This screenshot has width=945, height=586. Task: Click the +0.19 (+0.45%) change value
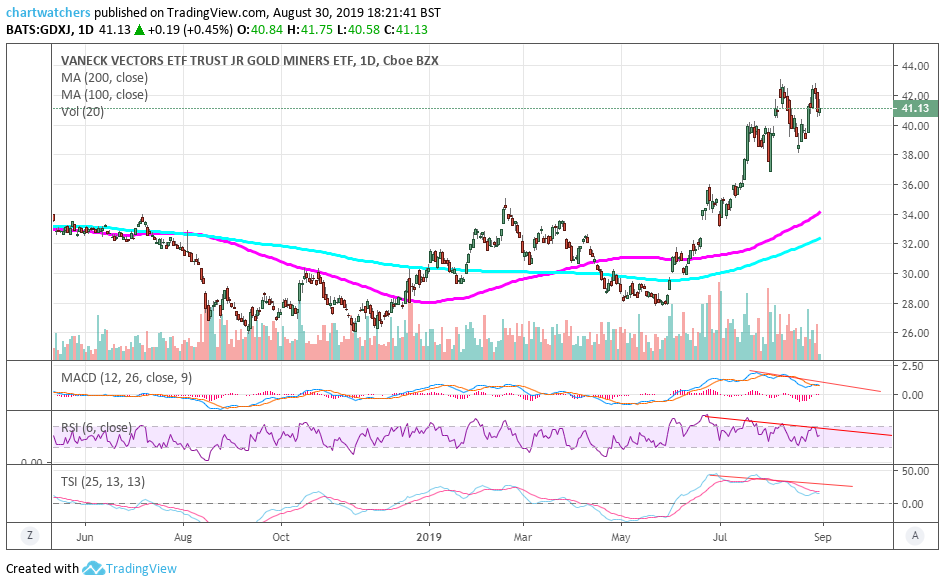coord(190,30)
